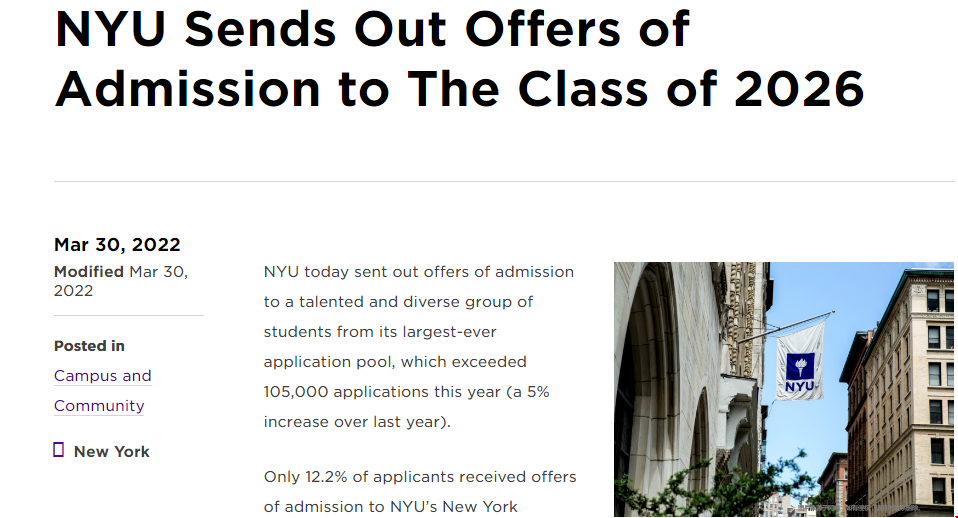Click the location icon beside New York

click(x=59, y=450)
